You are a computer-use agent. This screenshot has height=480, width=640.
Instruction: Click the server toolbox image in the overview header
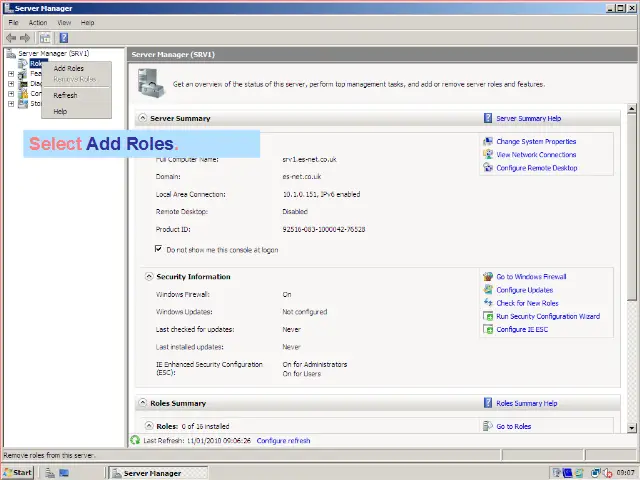click(x=151, y=83)
